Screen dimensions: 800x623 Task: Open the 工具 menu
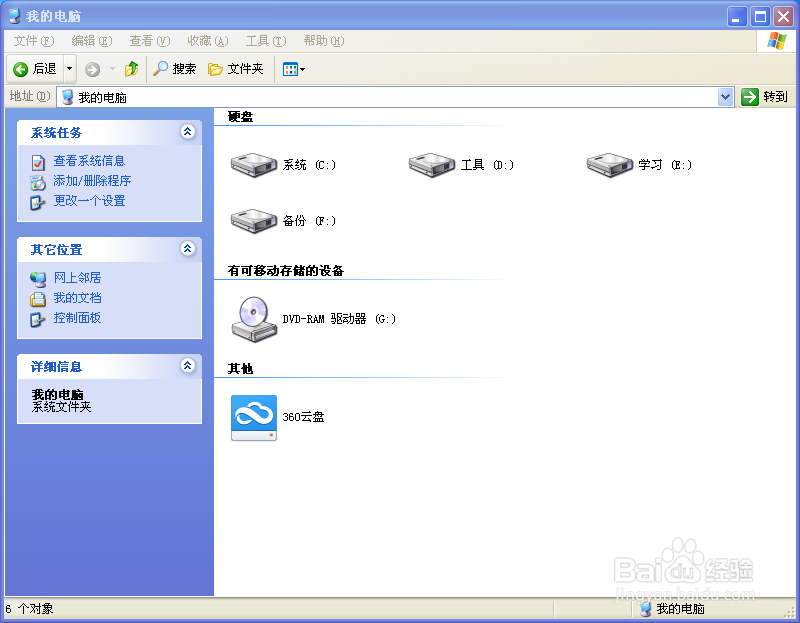[x=264, y=41]
